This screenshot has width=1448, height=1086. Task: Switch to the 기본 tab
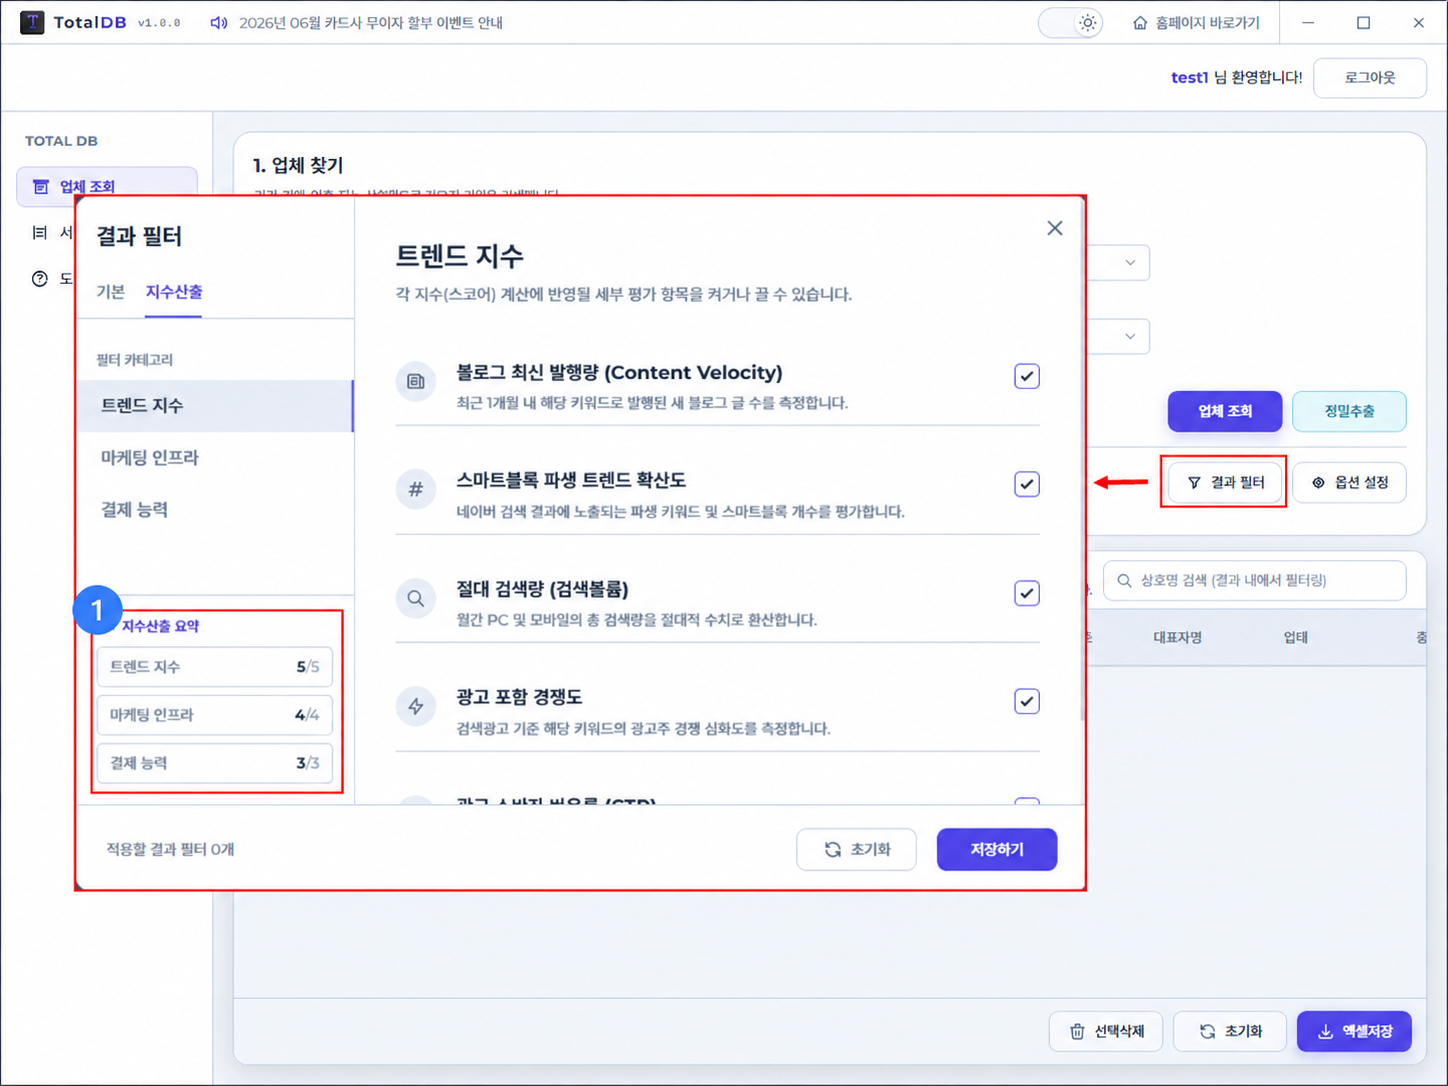pyautogui.click(x=110, y=292)
